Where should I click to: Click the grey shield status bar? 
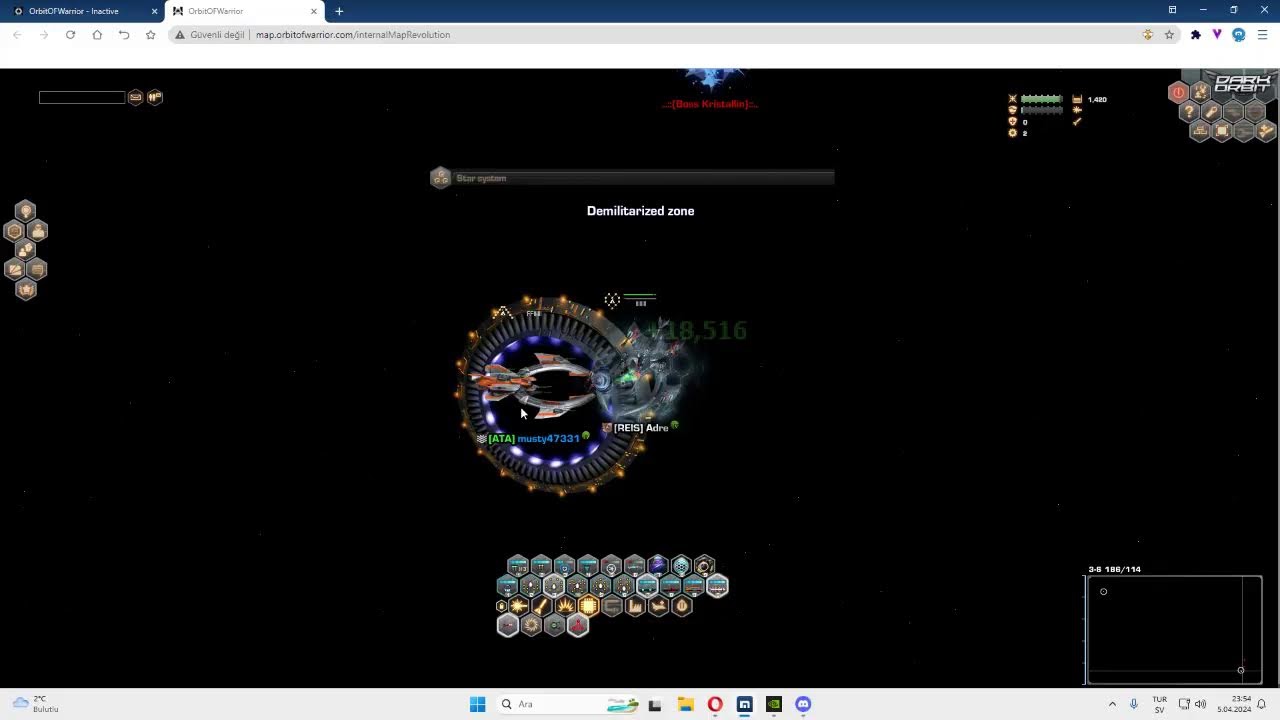pyautogui.click(x=1041, y=110)
